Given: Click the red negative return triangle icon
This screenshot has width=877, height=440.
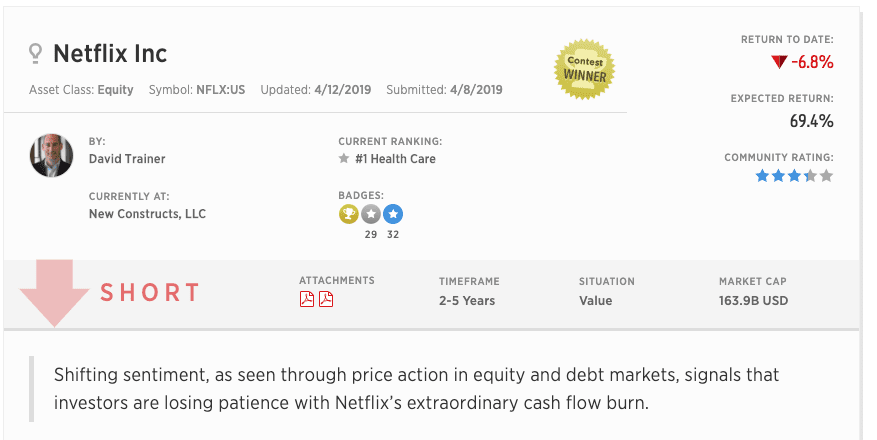Looking at the screenshot, I should 779,62.
